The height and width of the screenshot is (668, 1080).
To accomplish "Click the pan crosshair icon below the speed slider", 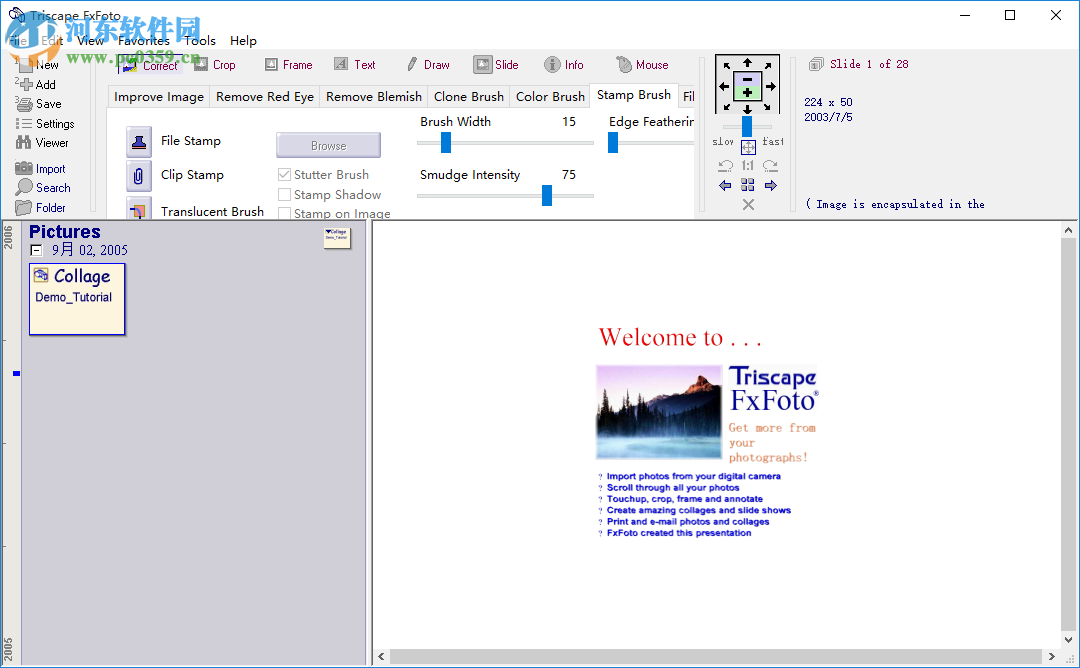I will 747,146.
